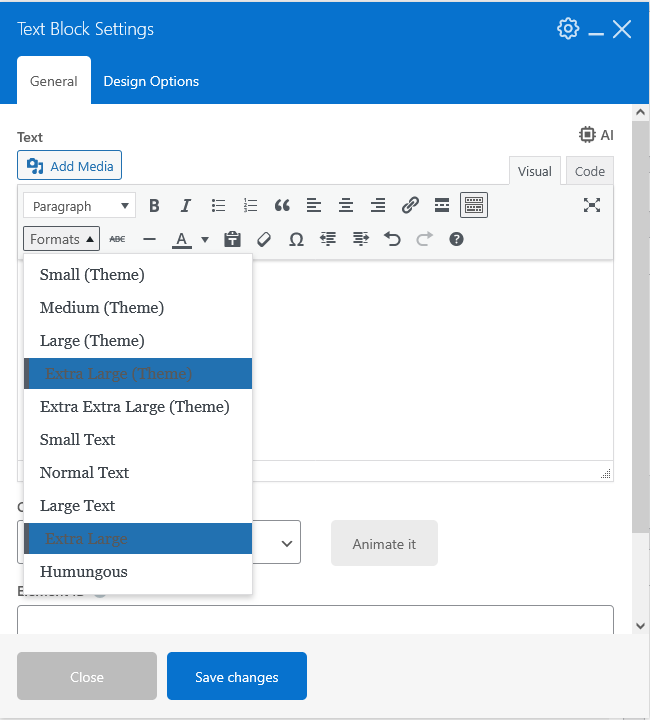This screenshot has width=650, height=720.
Task: Switch to the Design Options tab
Action: [x=151, y=81]
